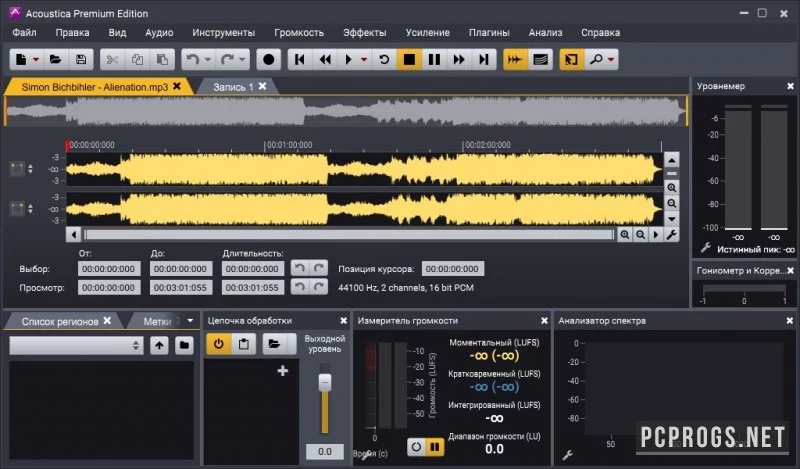The width and height of the screenshot is (800, 469).
Task: Click the Позиция курсора time field
Action: tap(452, 269)
